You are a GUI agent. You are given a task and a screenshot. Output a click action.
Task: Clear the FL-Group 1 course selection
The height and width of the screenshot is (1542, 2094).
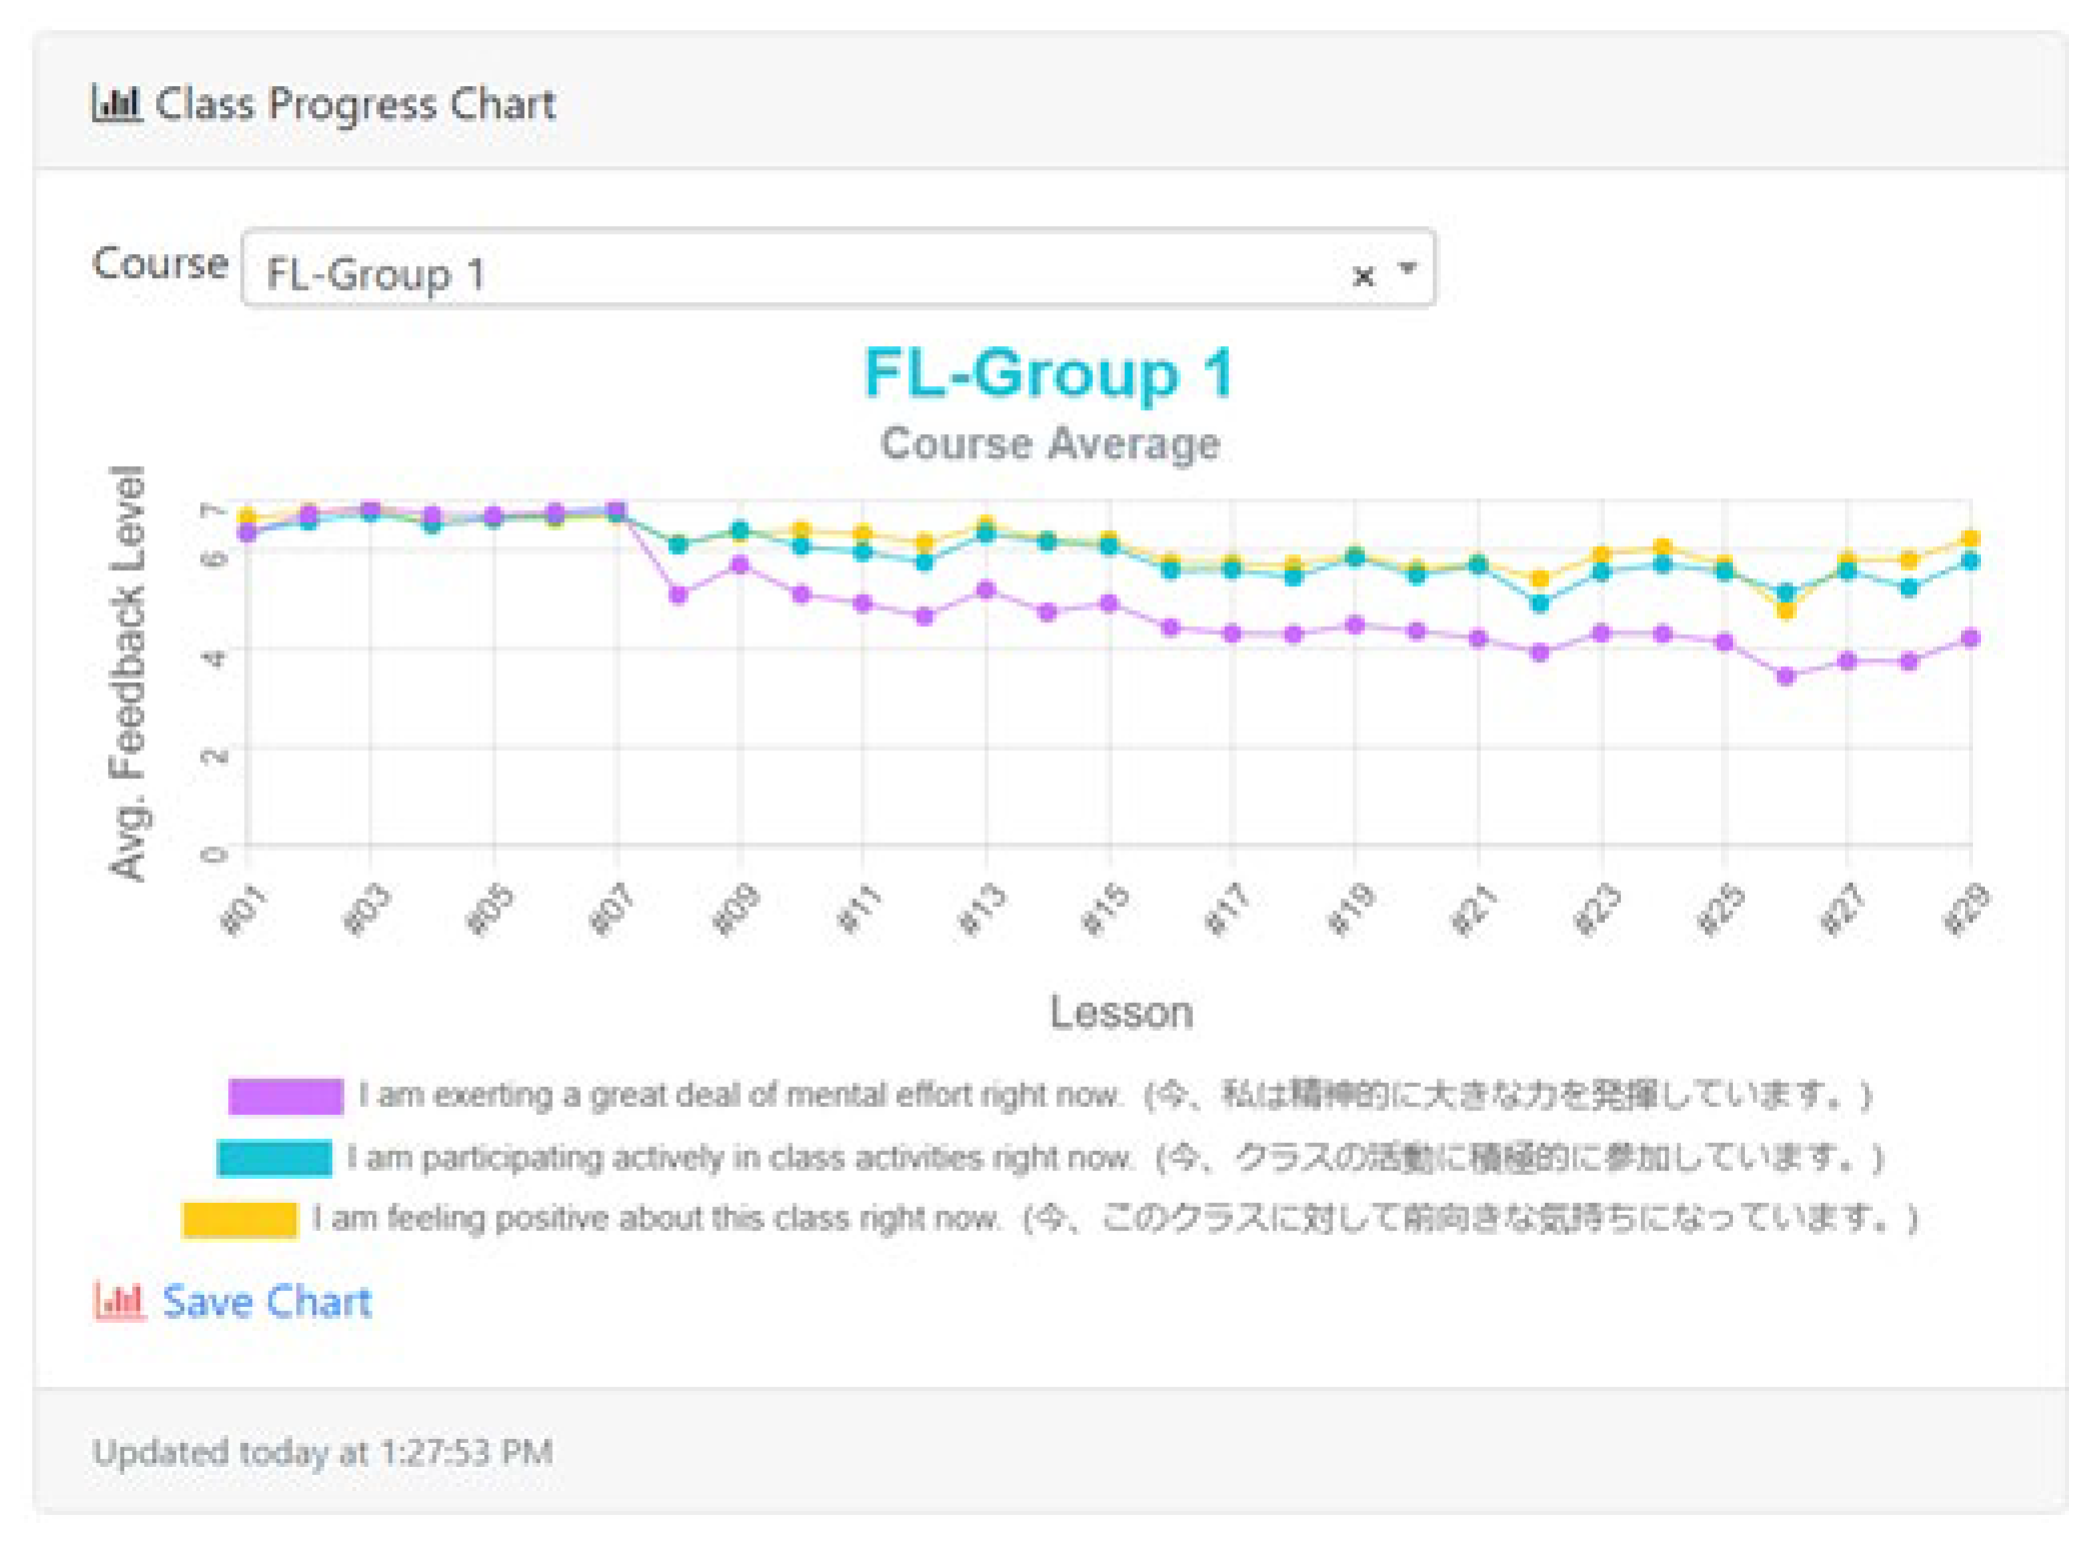(x=1362, y=275)
